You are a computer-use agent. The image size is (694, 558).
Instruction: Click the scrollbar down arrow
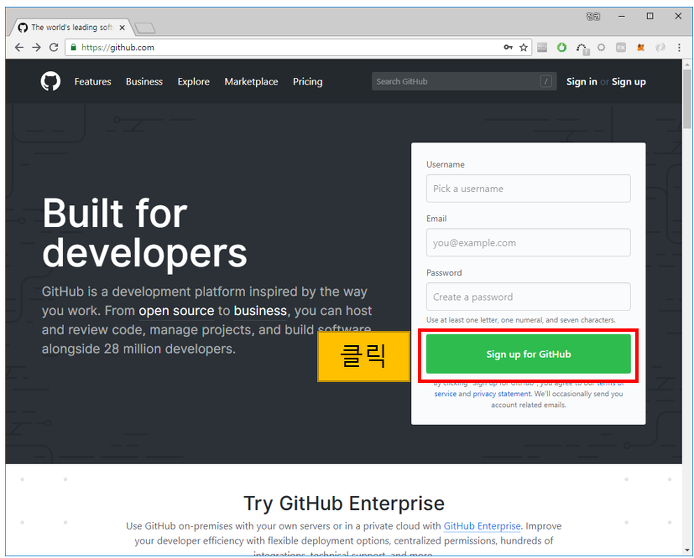coord(687,550)
